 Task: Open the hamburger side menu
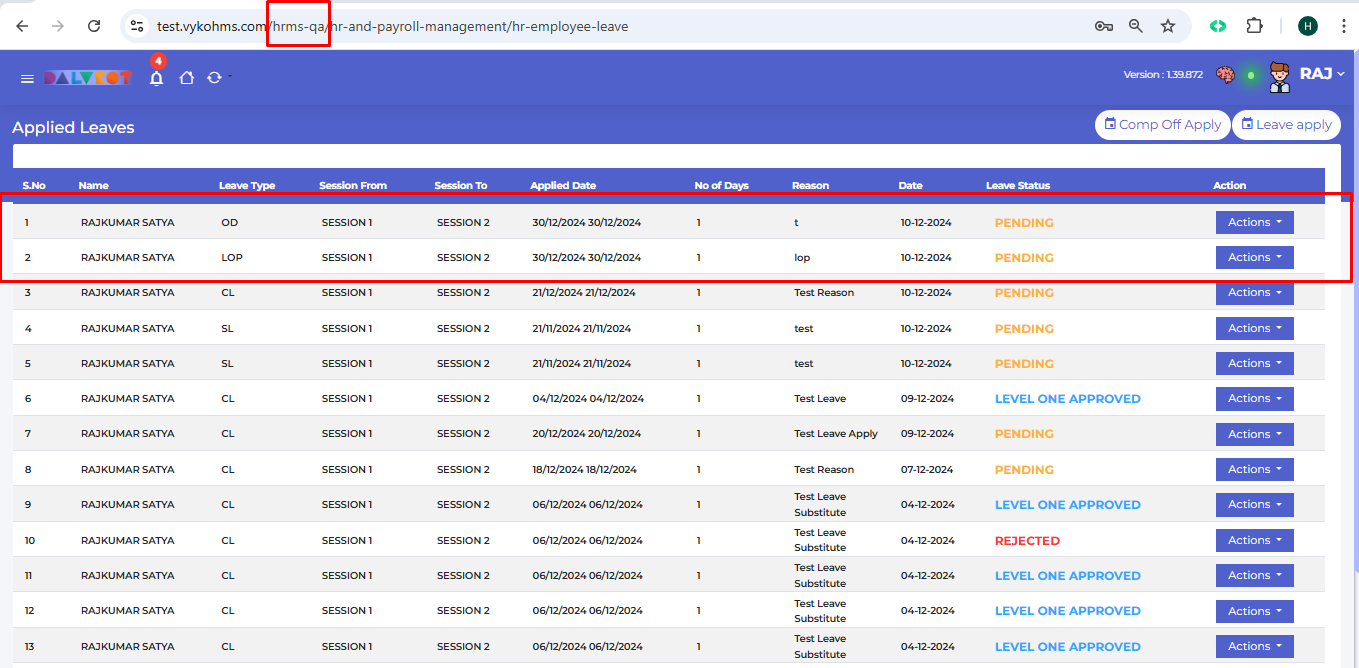pos(27,78)
